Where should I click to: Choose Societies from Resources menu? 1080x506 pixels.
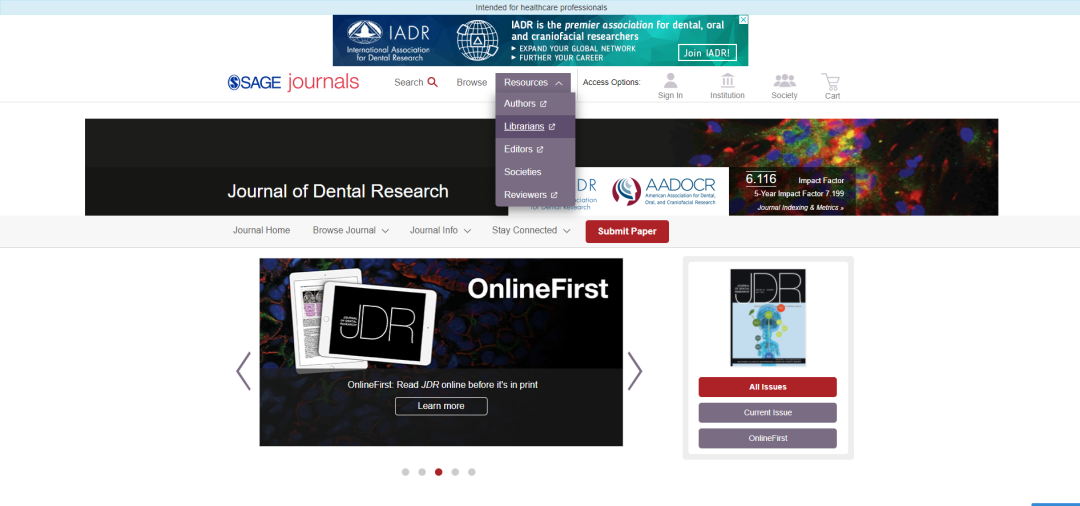(522, 172)
